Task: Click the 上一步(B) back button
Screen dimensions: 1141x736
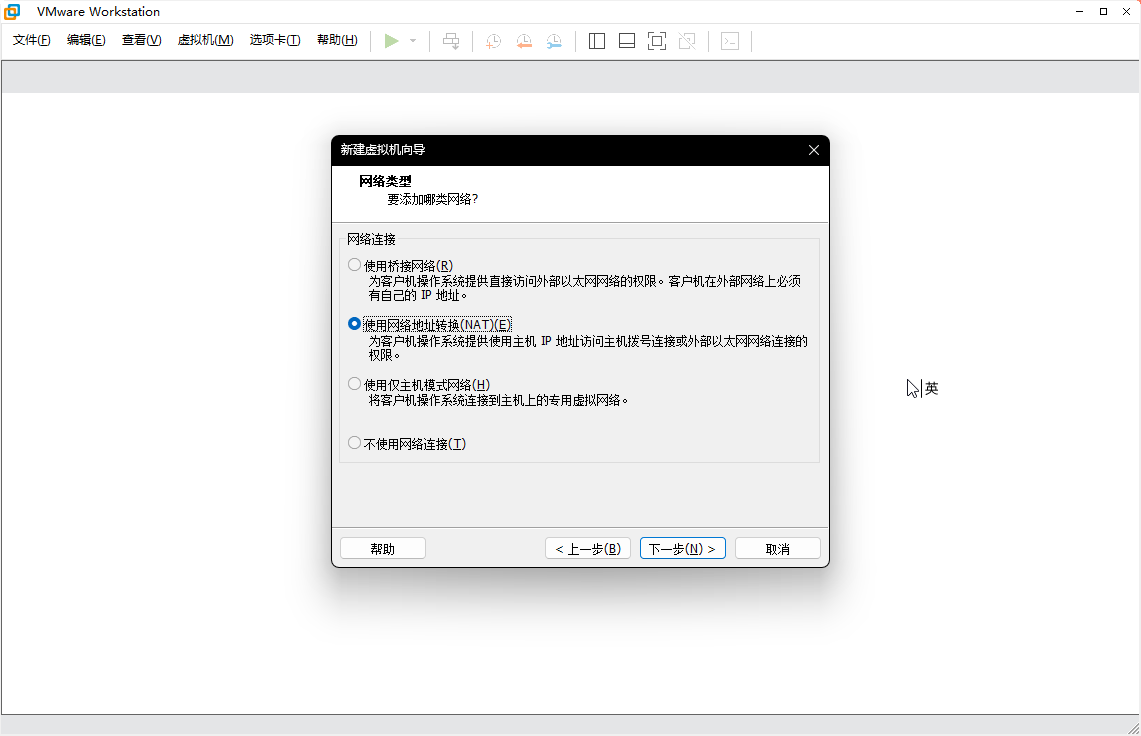Action: pyautogui.click(x=588, y=549)
